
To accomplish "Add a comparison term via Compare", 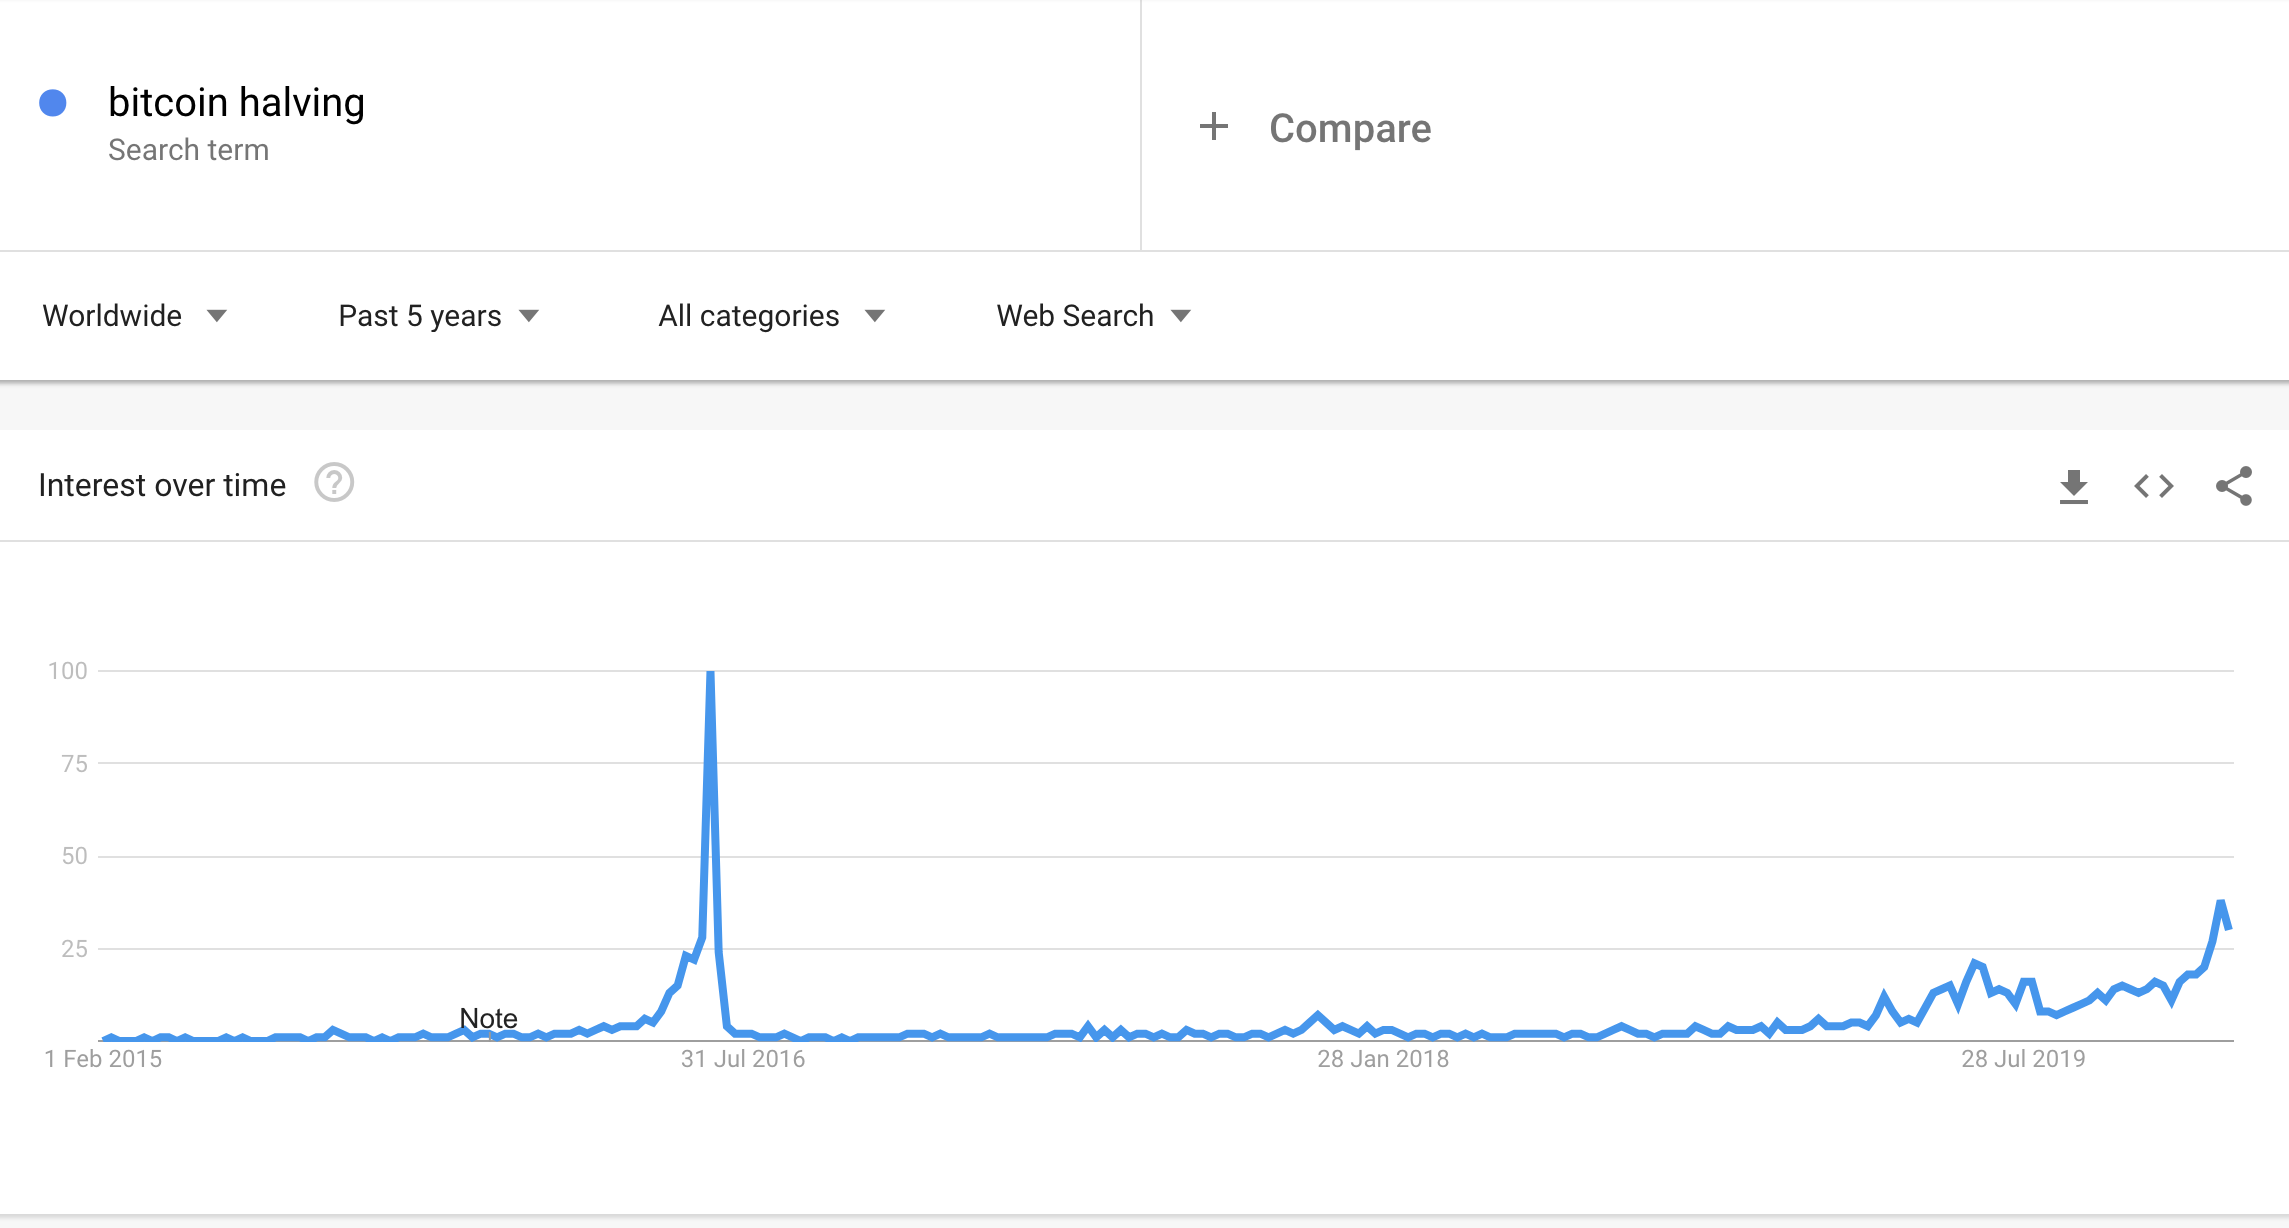I will coord(1348,127).
